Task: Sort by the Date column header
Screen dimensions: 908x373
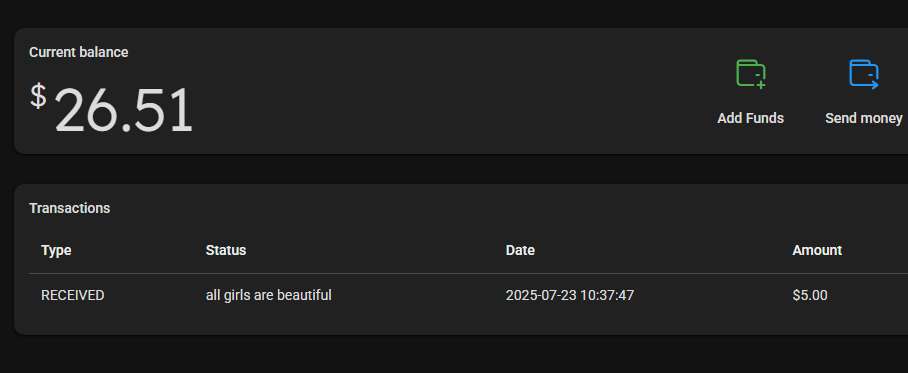Action: pyautogui.click(x=520, y=250)
